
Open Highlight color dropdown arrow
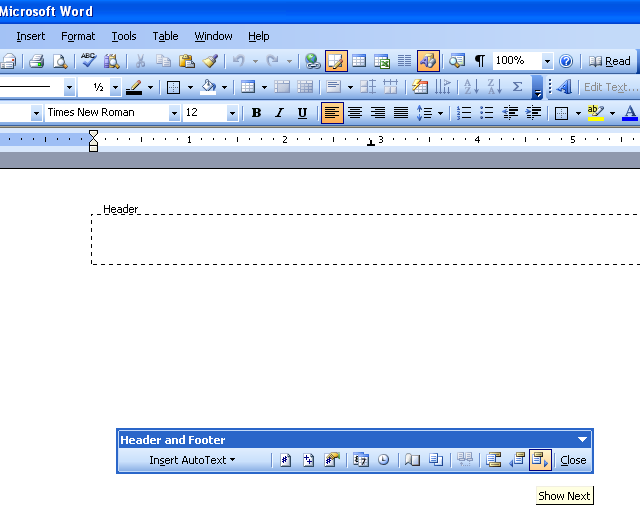coord(612,113)
